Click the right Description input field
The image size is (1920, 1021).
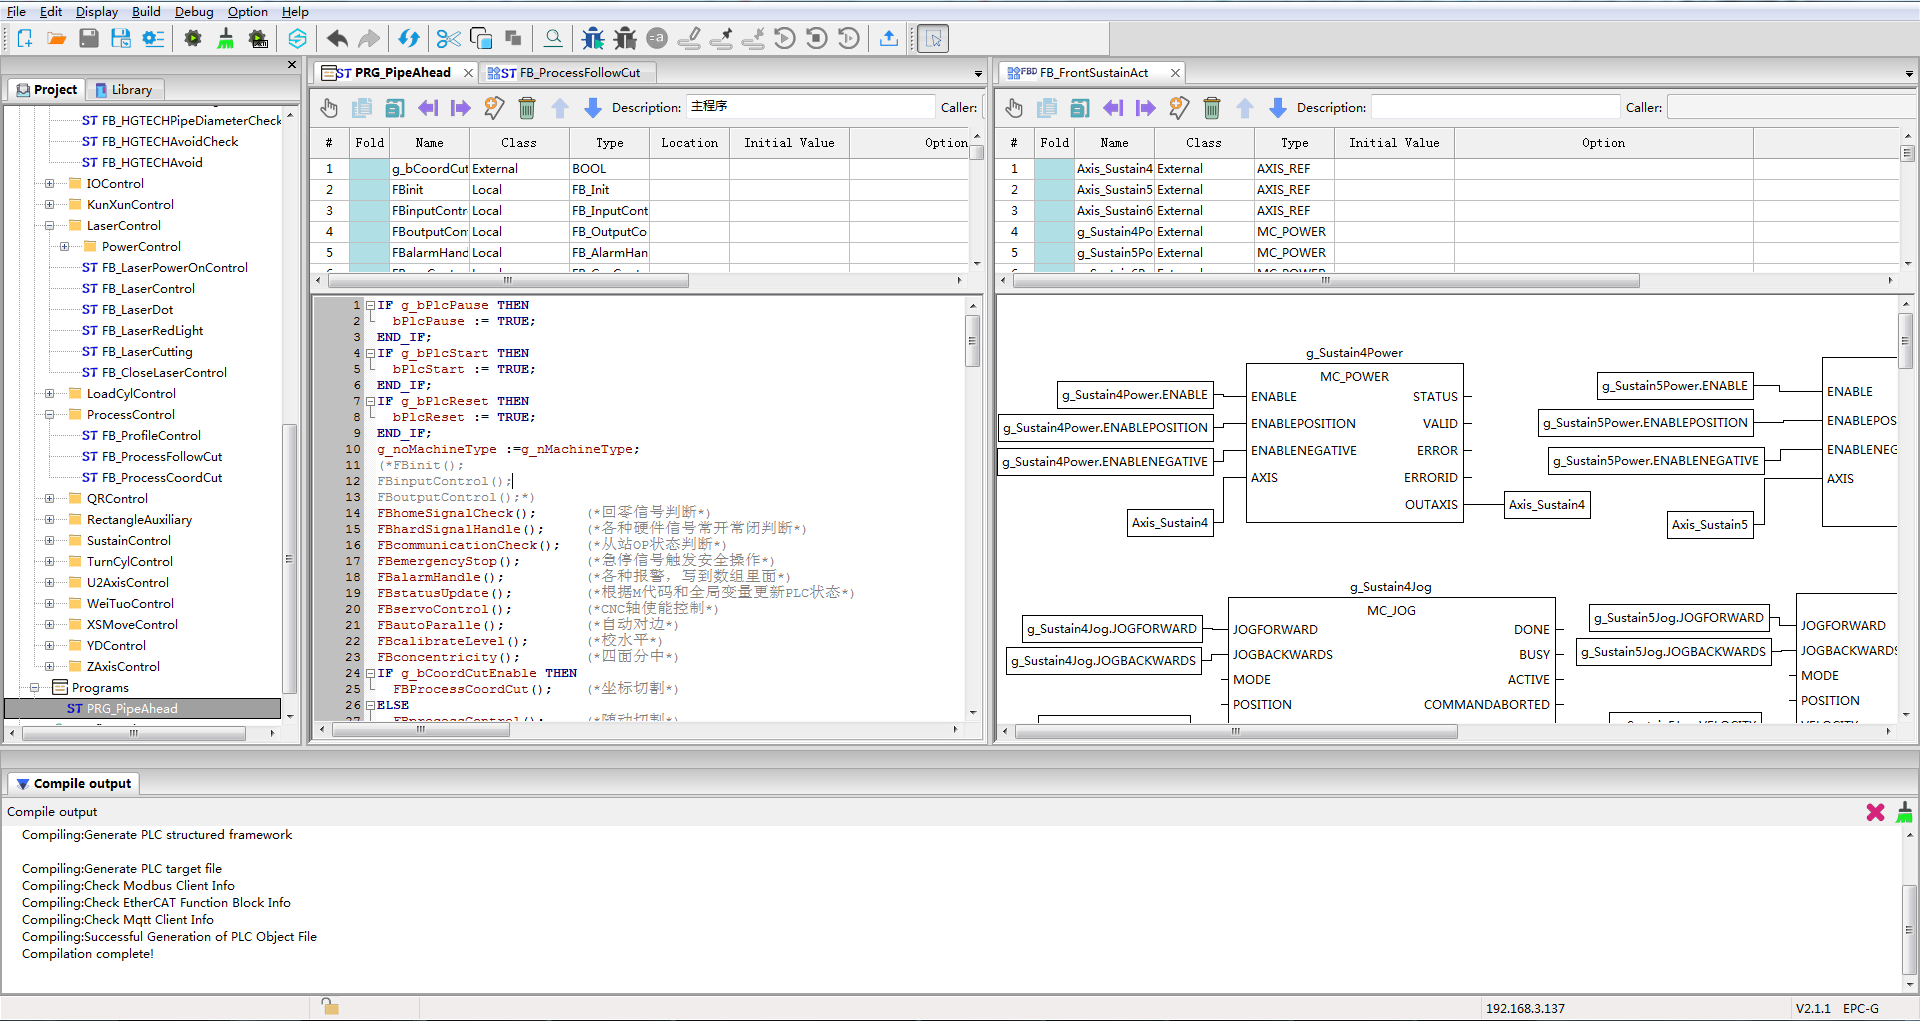[1495, 107]
